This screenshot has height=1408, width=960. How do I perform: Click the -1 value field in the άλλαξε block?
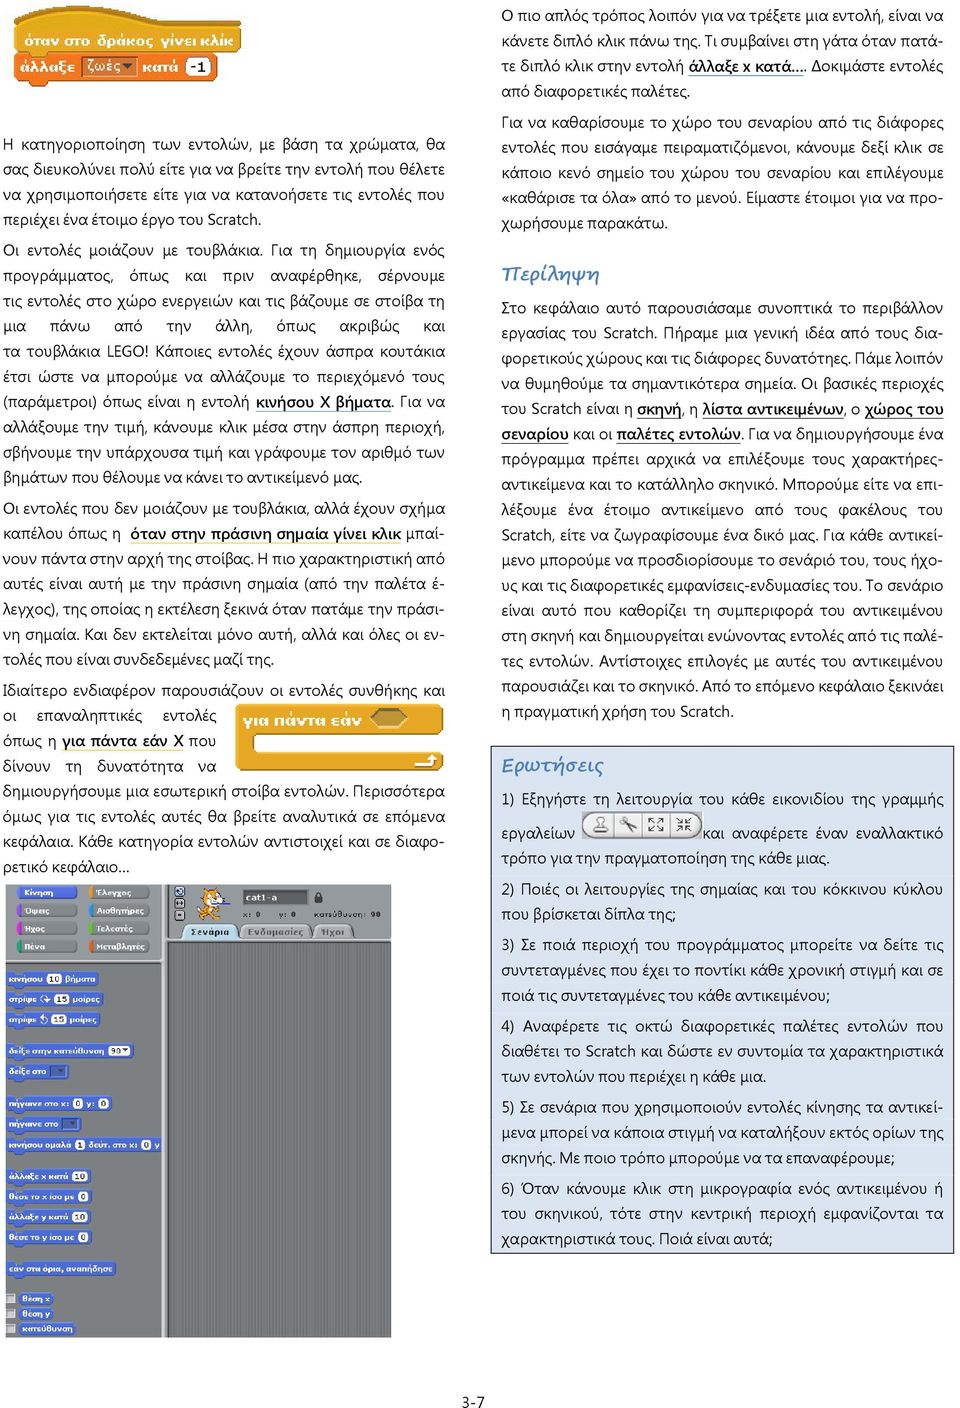pos(198,67)
